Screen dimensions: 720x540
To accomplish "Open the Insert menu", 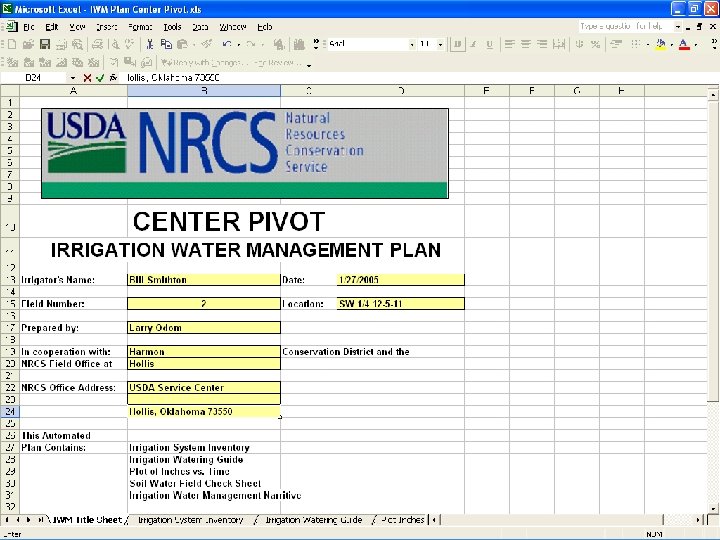I will pyautogui.click(x=107, y=27).
